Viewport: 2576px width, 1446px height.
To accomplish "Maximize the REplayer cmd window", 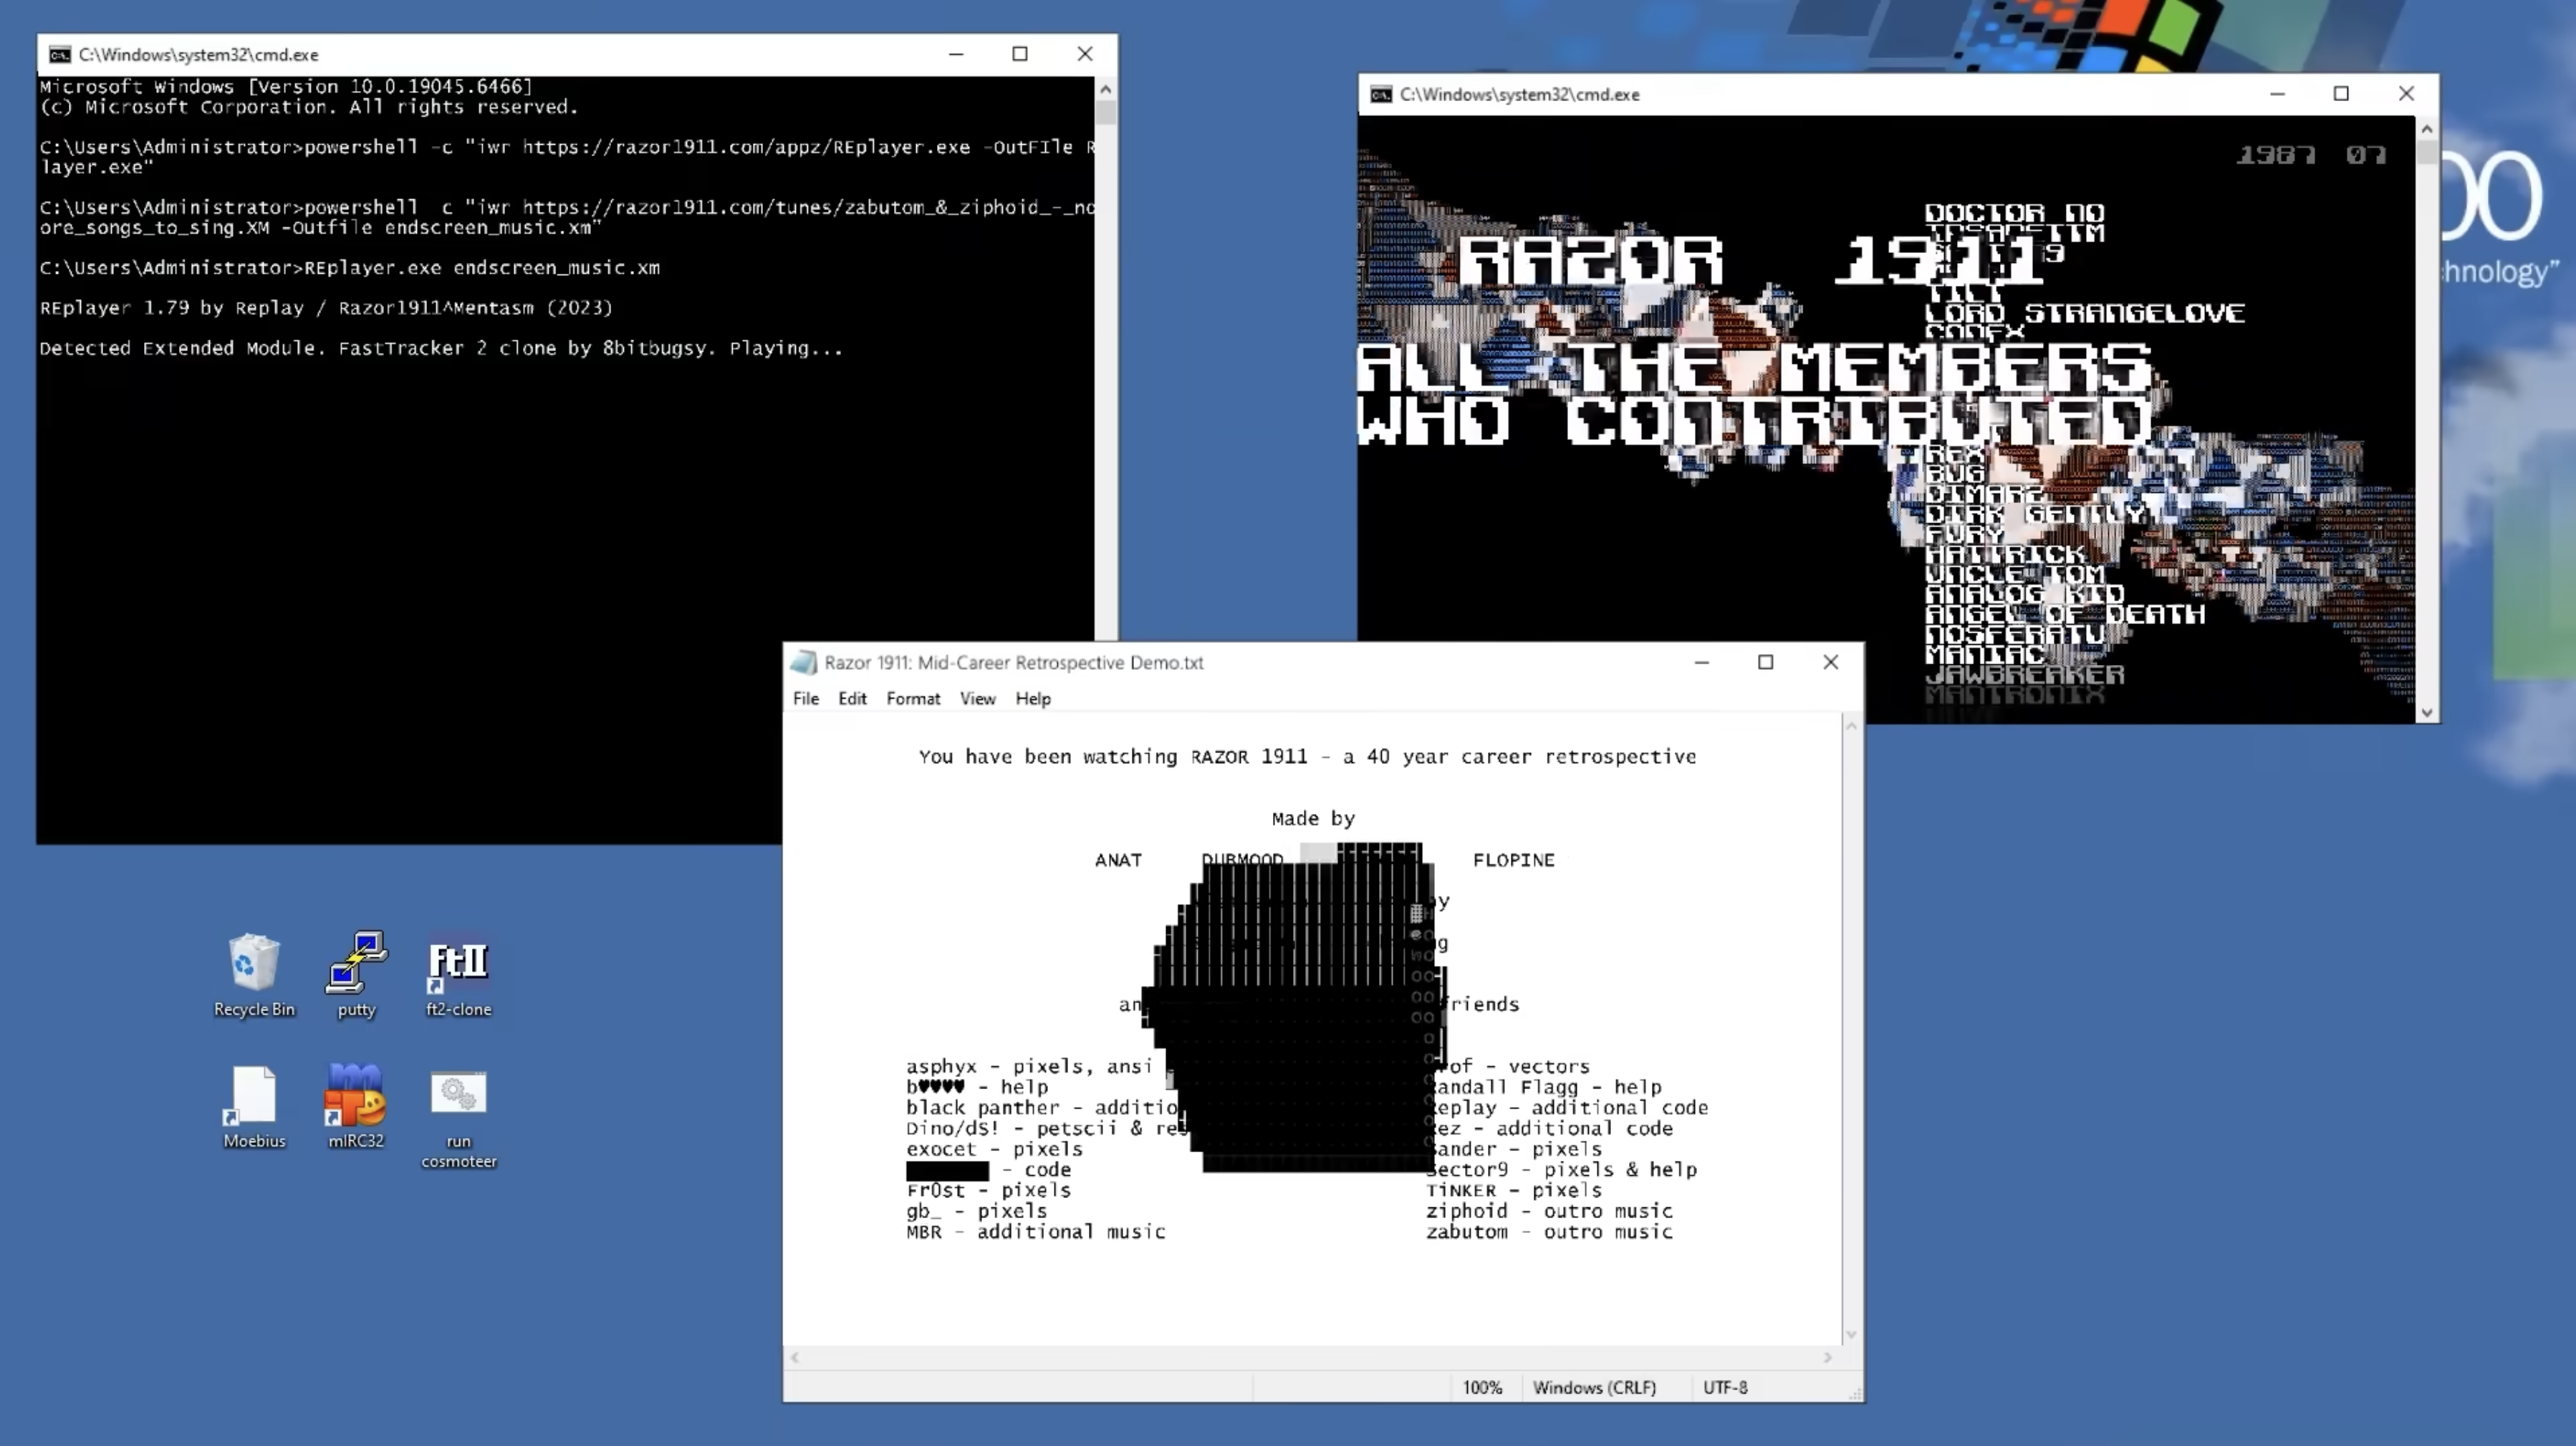I will 1020,54.
